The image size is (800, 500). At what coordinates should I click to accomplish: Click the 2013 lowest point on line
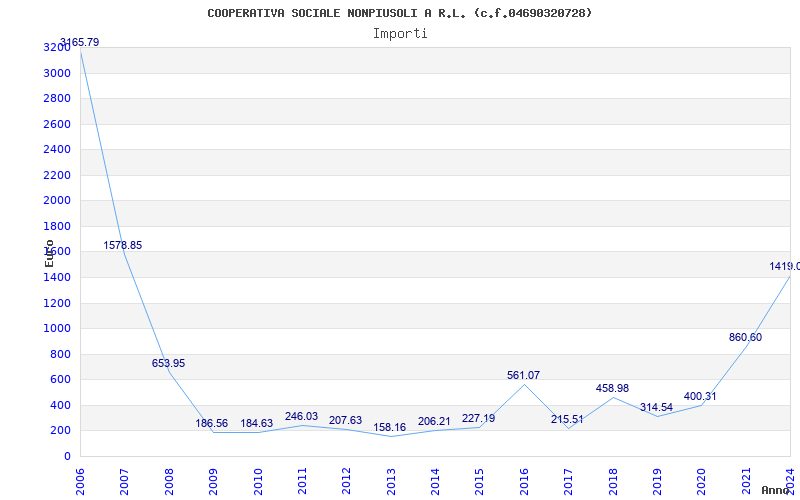coord(391,436)
